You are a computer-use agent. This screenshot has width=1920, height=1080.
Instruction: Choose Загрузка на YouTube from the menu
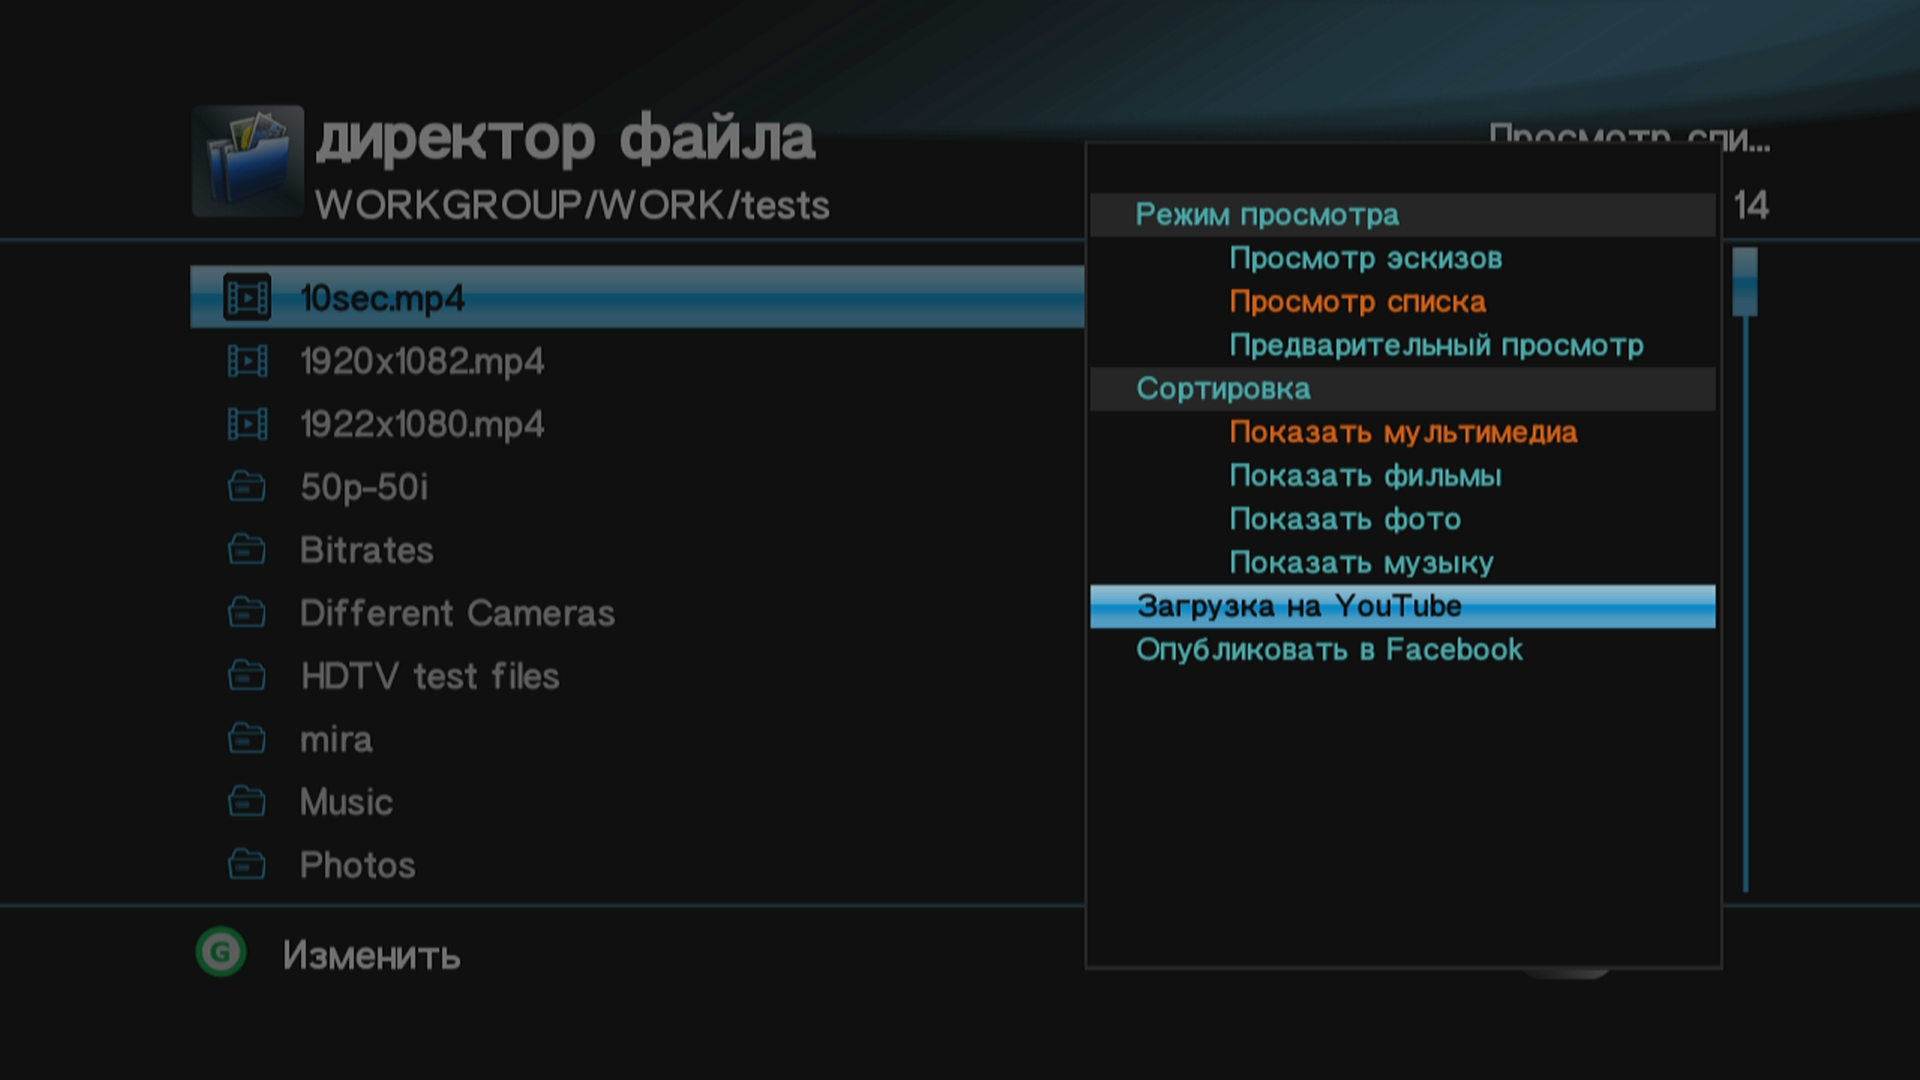[1297, 605]
